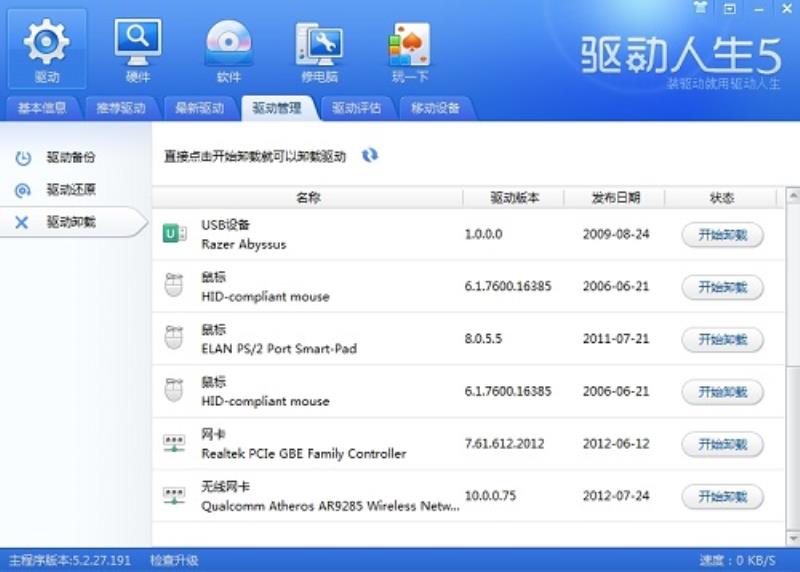Click the Razer Abyssus device name

click(x=243, y=244)
